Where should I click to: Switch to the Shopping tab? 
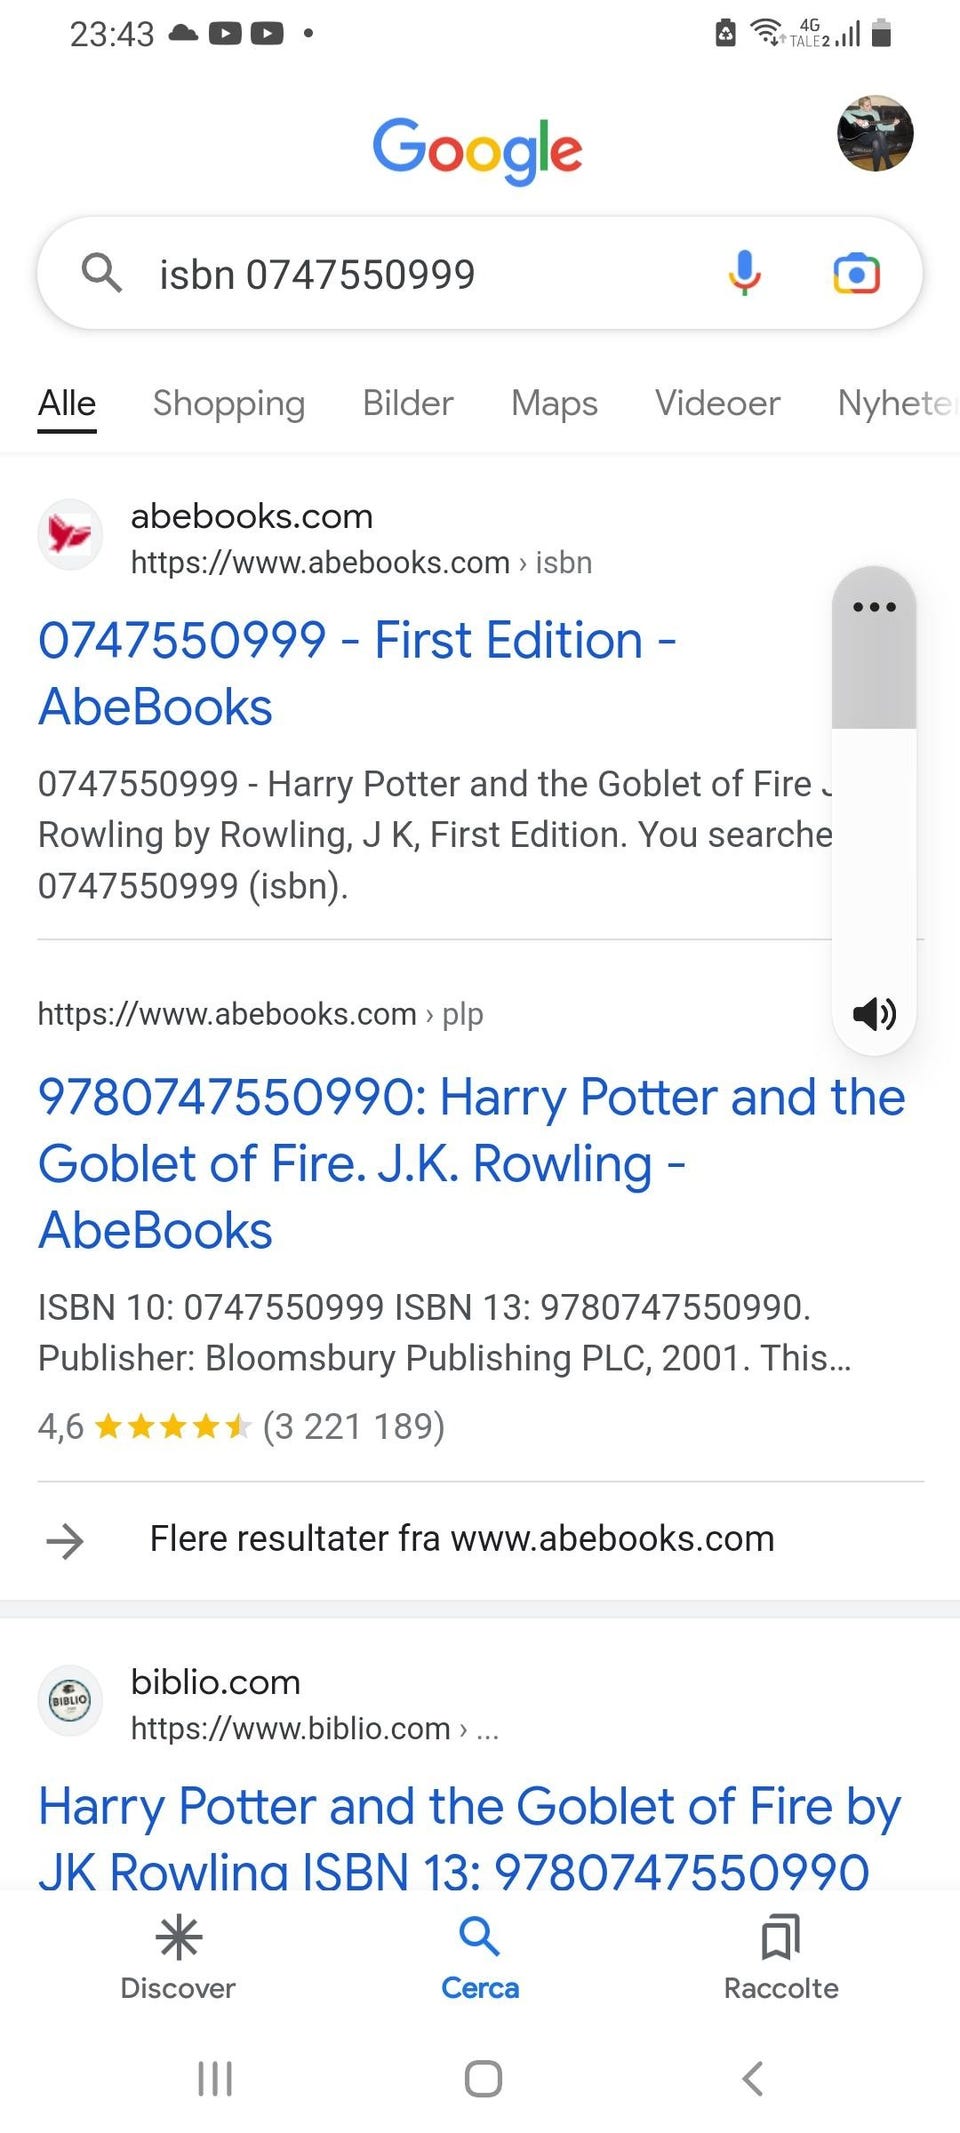point(228,403)
